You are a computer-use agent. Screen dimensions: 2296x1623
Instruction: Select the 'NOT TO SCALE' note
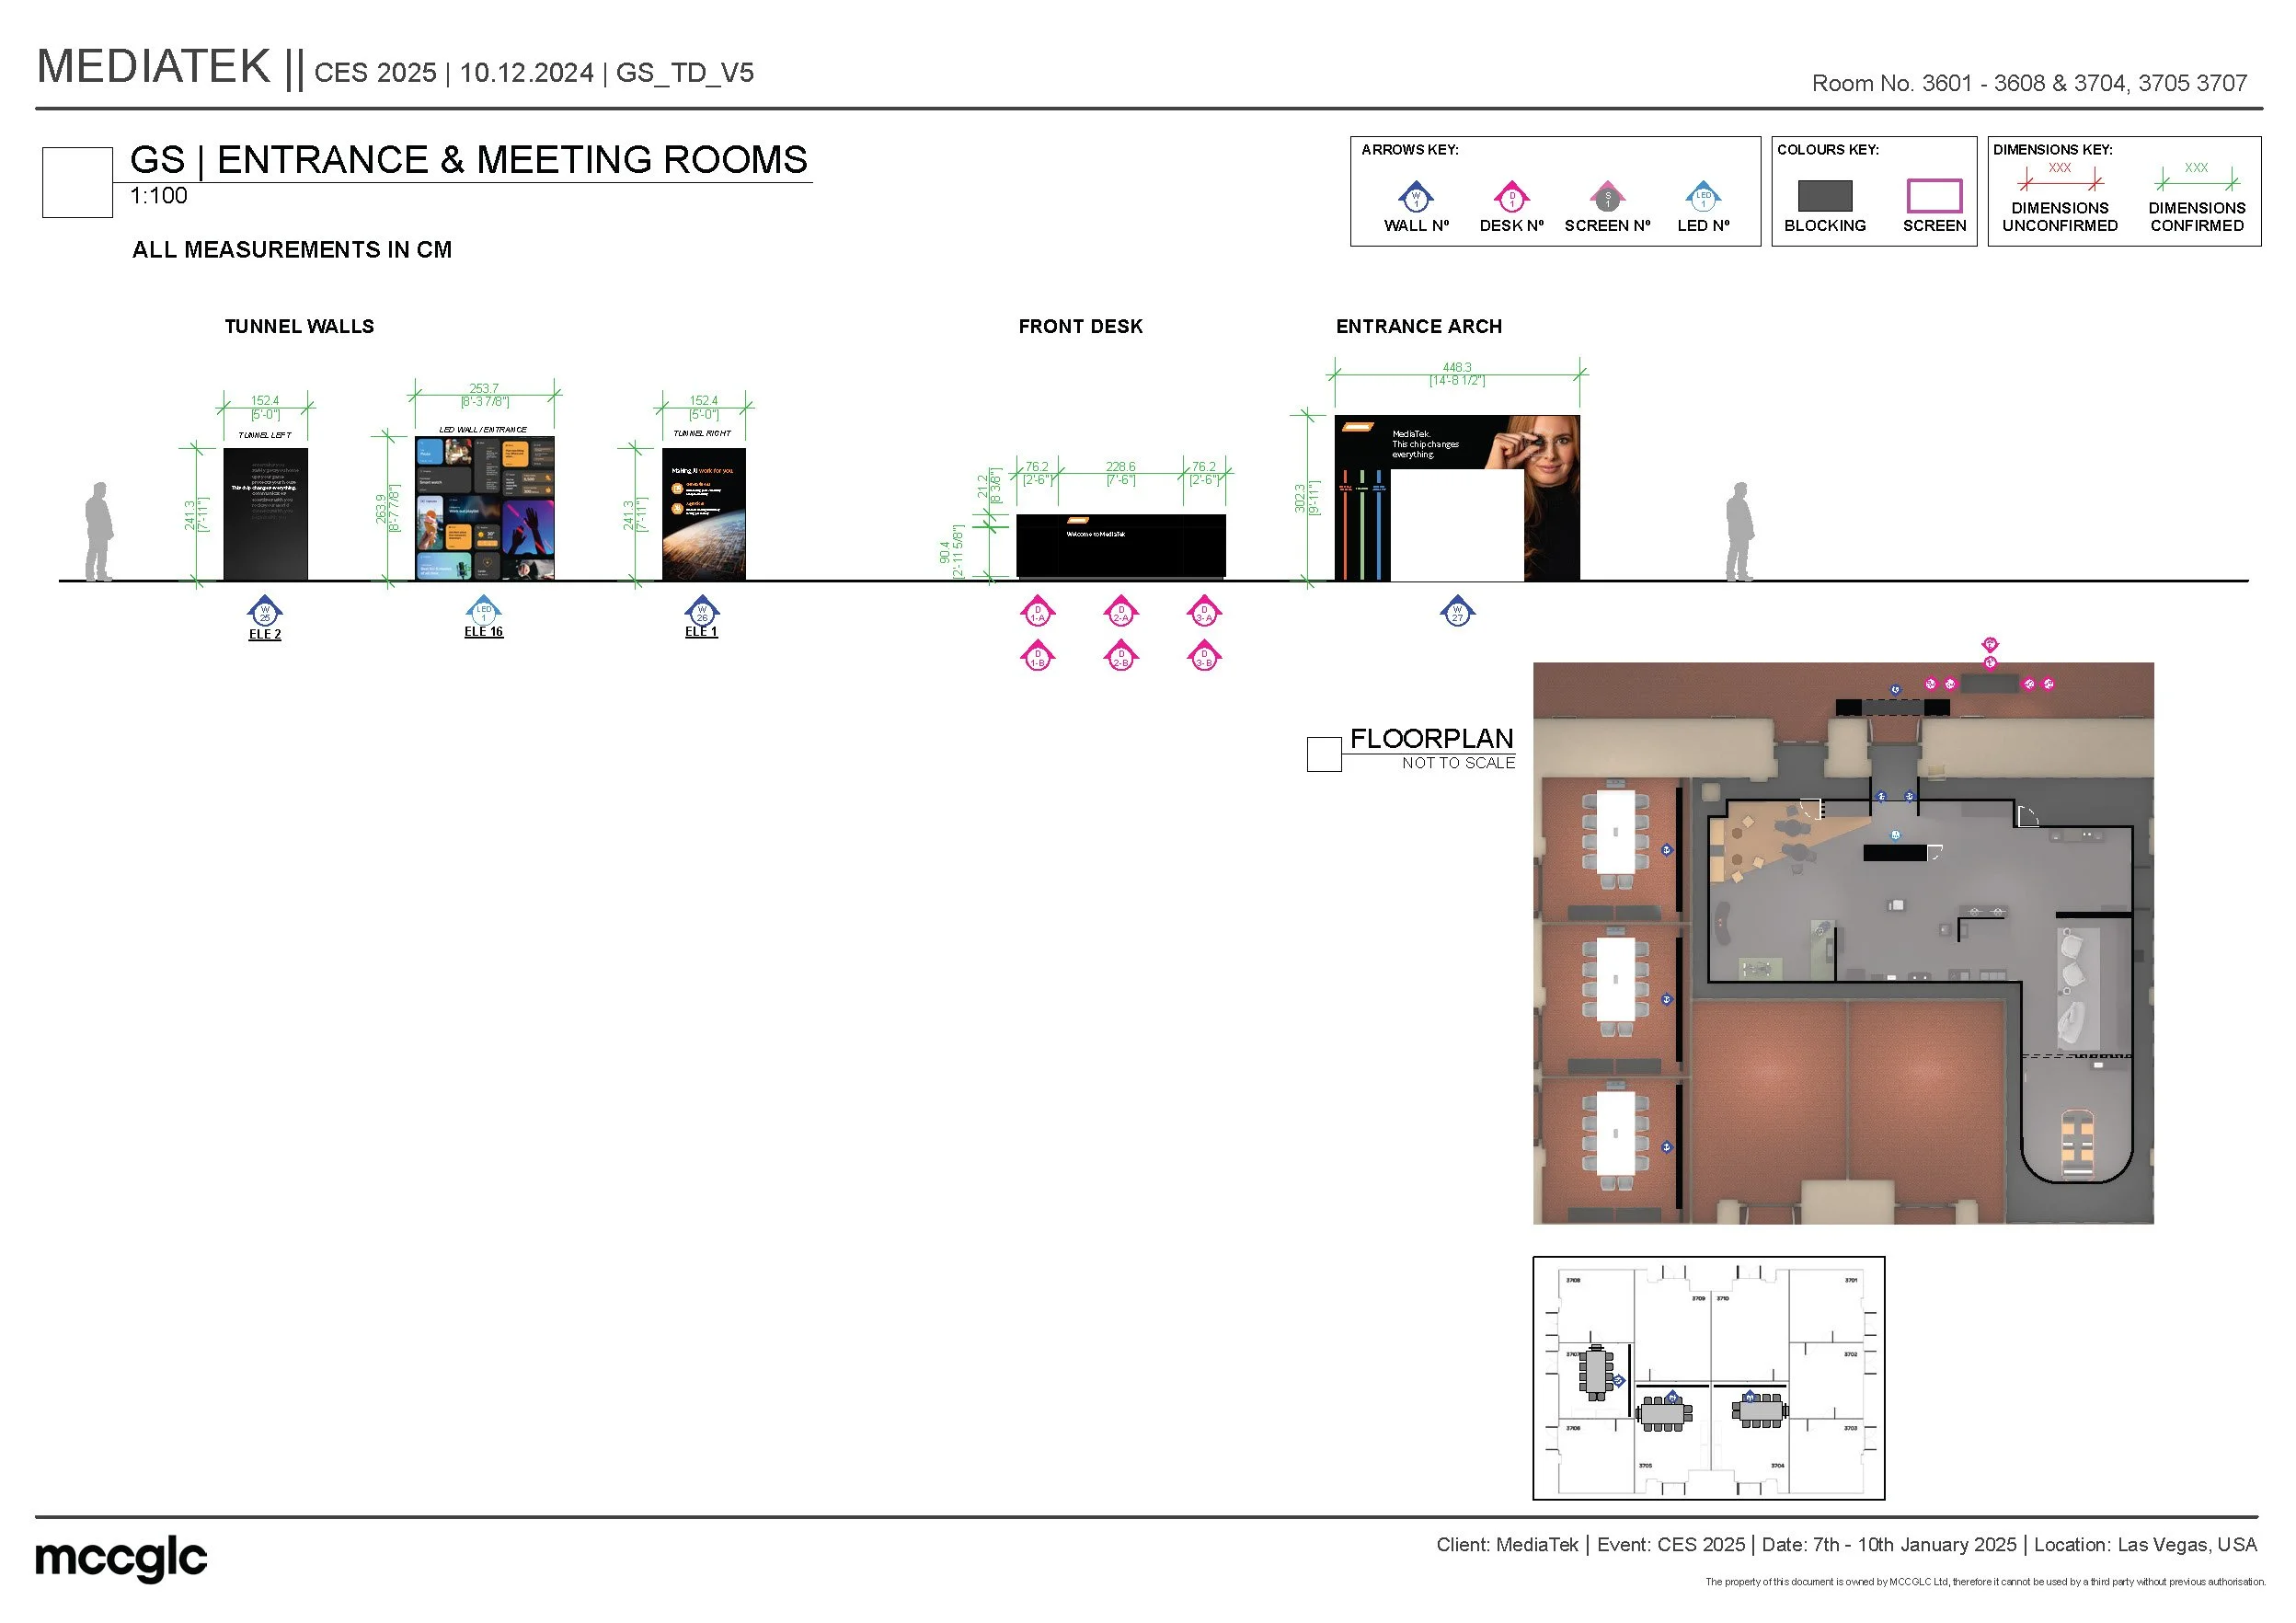pyautogui.click(x=1458, y=763)
